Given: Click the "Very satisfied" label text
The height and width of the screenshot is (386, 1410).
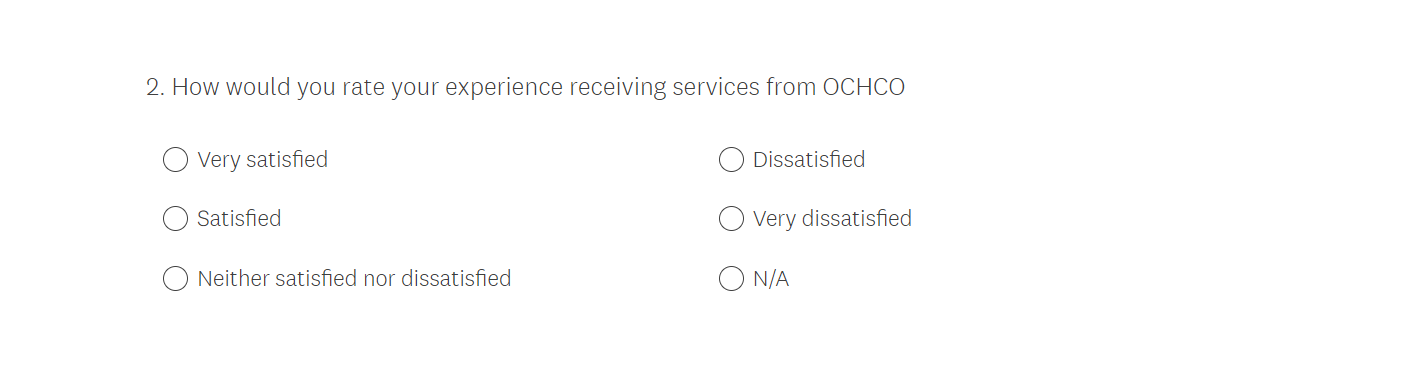Looking at the screenshot, I should (x=263, y=160).
